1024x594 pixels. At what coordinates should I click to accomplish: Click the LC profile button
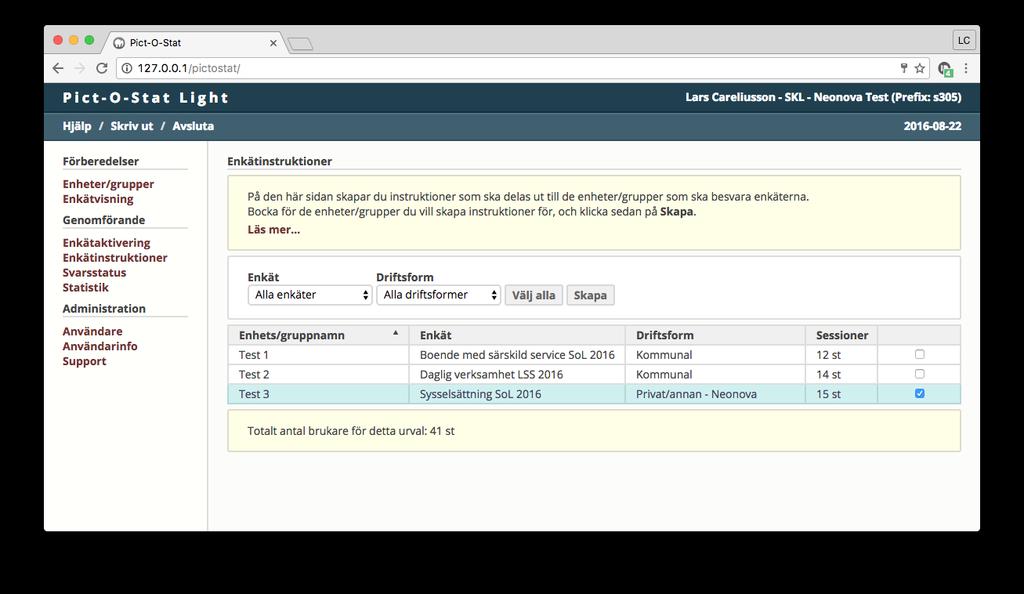point(964,40)
